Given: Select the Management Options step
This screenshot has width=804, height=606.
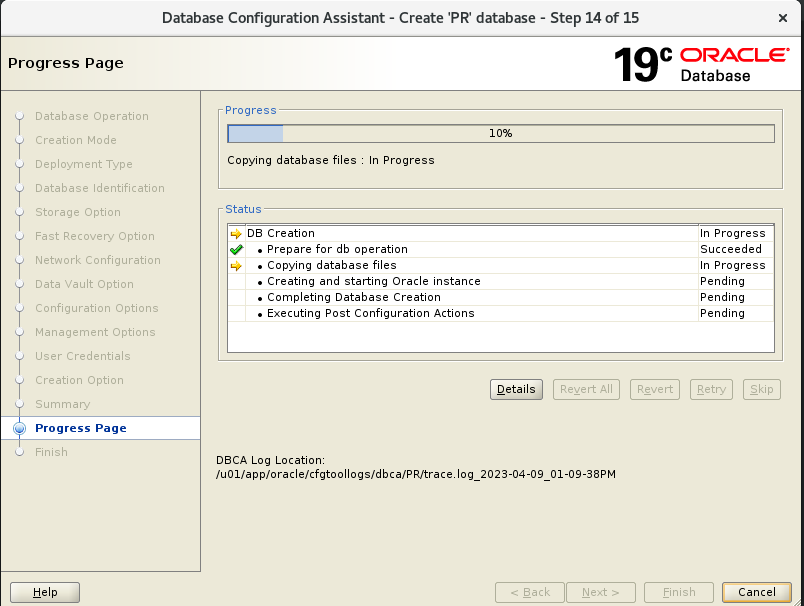Looking at the screenshot, I should pos(95,332).
